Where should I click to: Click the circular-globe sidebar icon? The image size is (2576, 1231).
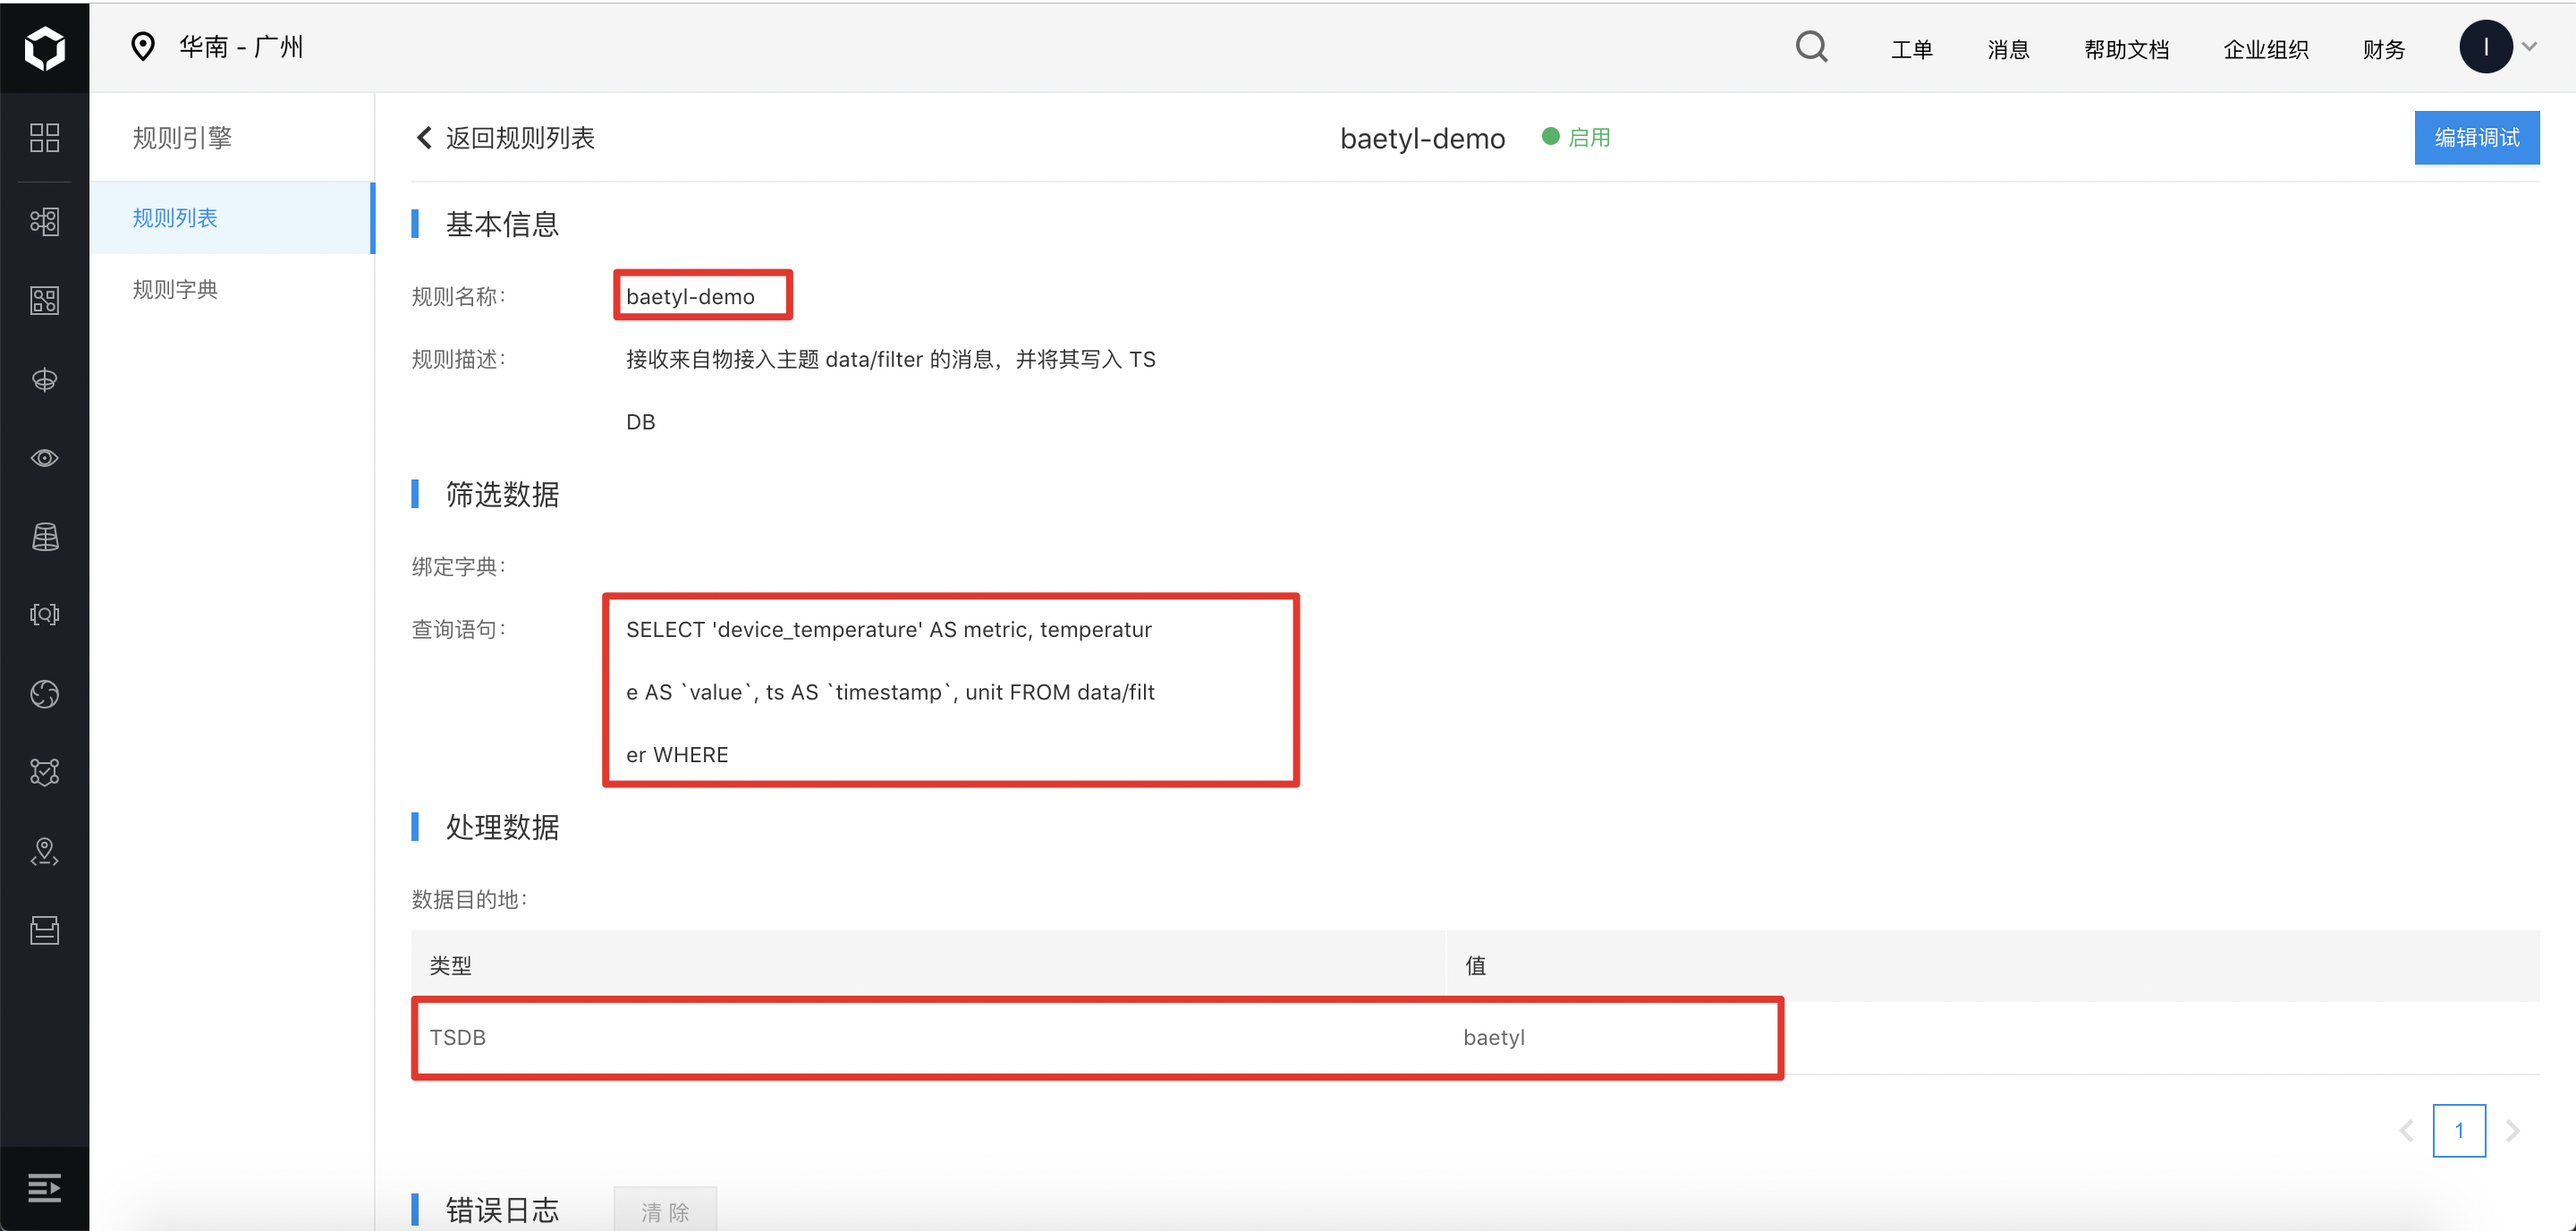[44, 694]
